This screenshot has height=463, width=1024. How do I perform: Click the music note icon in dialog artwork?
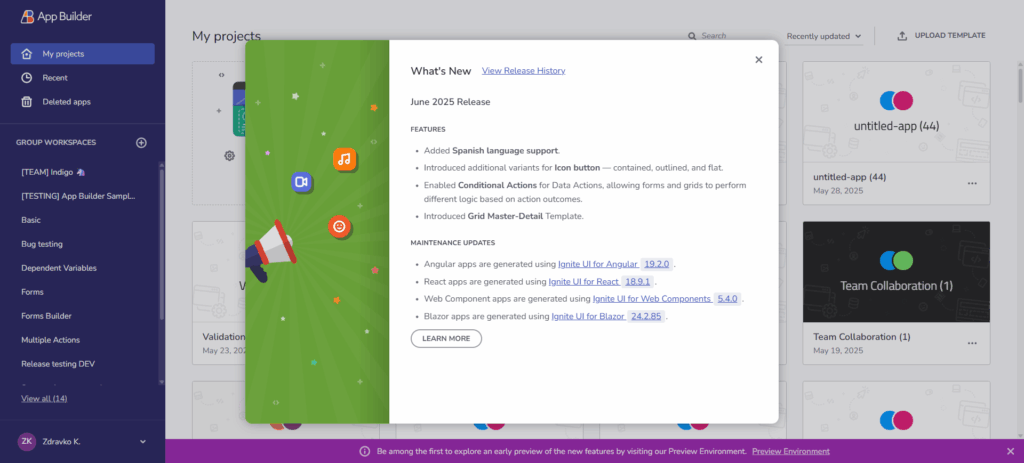[345, 159]
